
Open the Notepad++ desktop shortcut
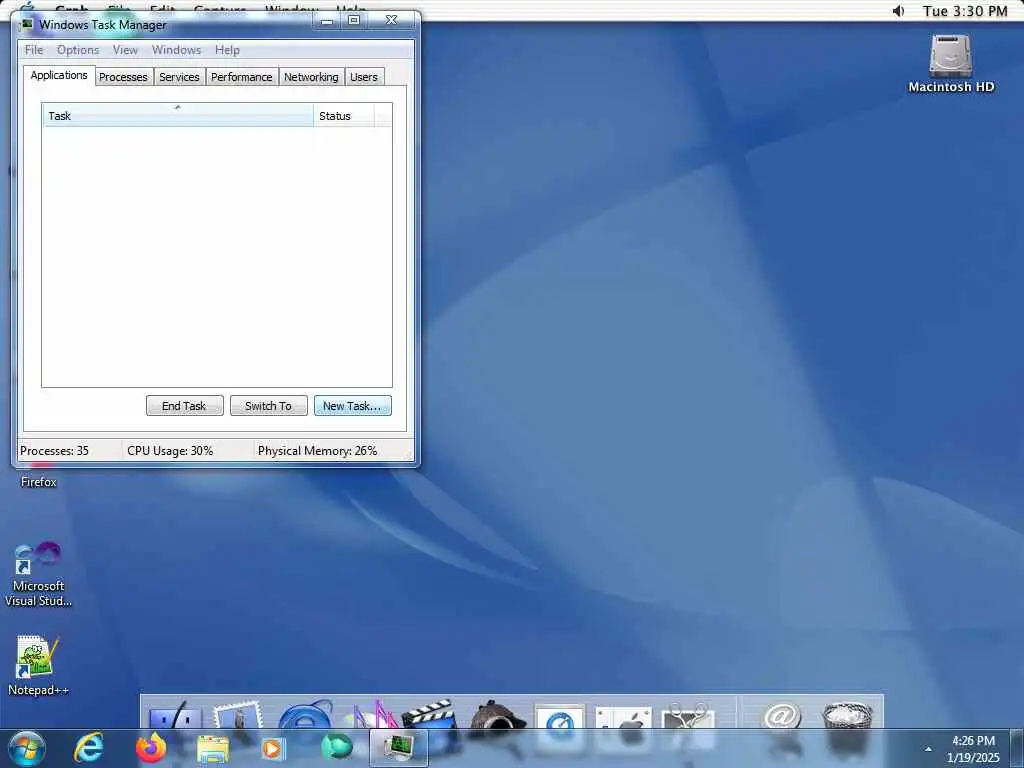37,664
